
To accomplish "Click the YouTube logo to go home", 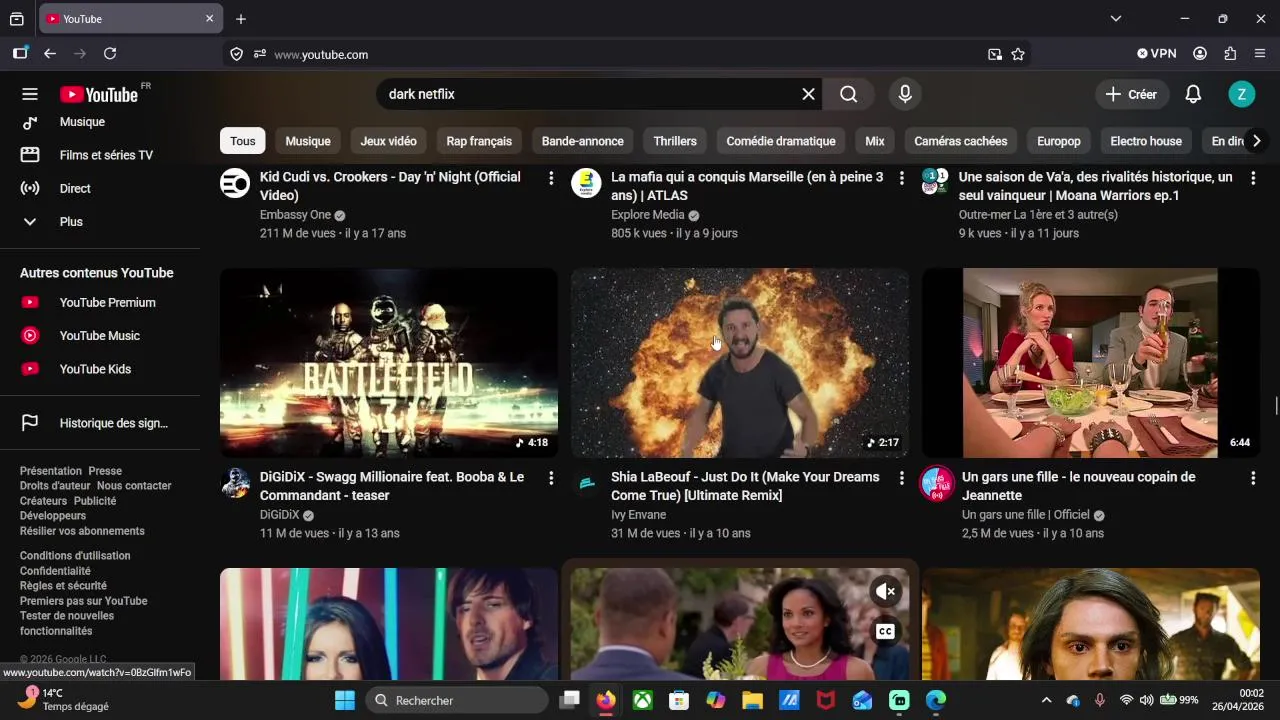I will click(x=99, y=94).
